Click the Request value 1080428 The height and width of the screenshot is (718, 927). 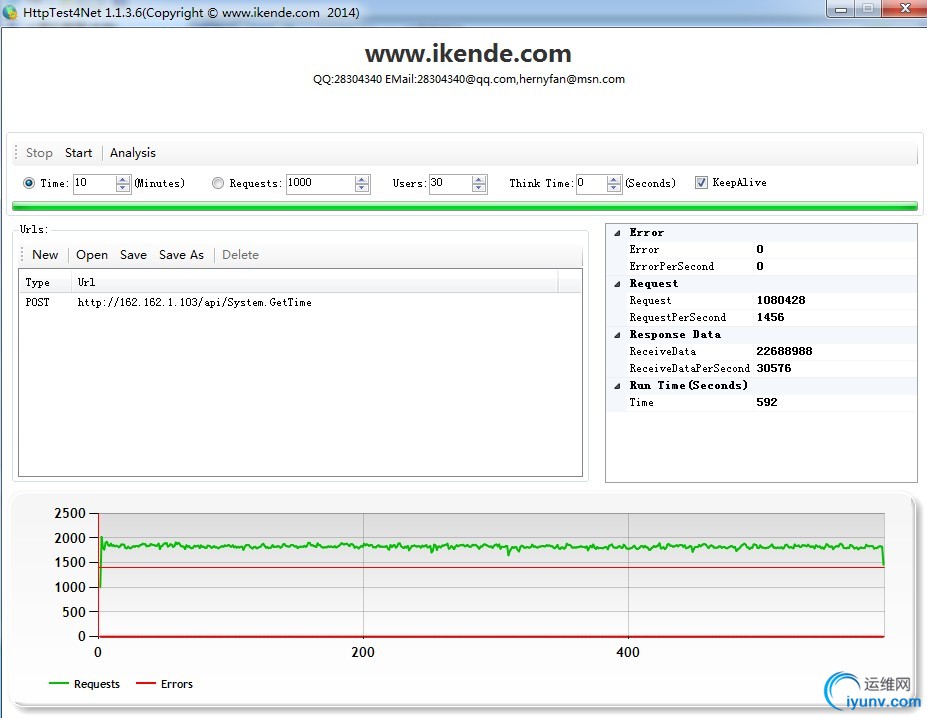coord(780,300)
